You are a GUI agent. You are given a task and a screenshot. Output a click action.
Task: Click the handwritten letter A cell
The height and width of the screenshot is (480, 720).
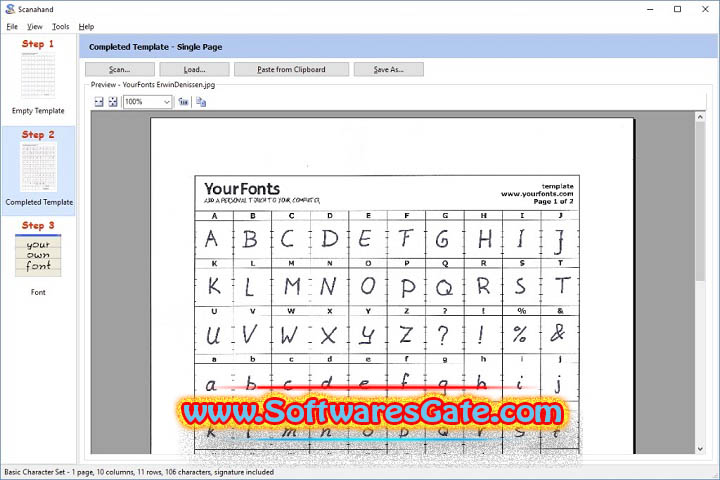[x=214, y=239]
